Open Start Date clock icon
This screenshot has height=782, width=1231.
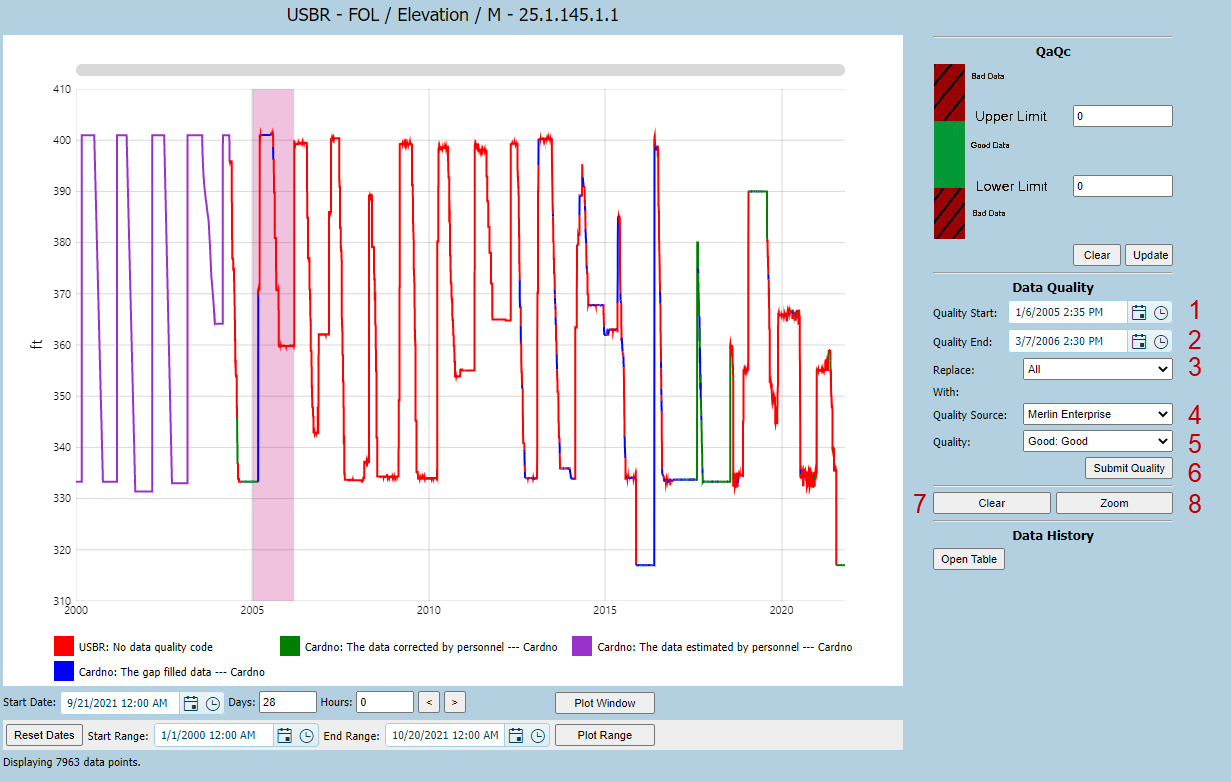point(213,703)
